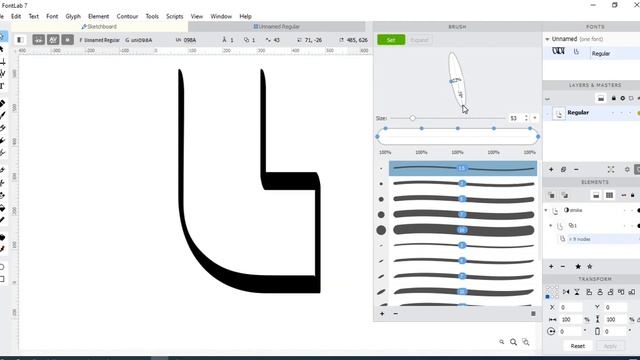
Task: Select the 9 nodes tree item
Action: (x=580, y=239)
